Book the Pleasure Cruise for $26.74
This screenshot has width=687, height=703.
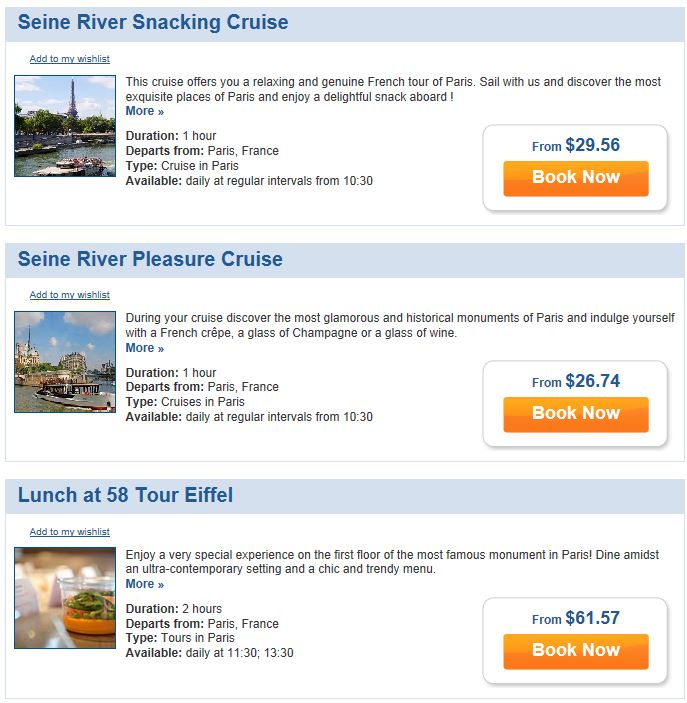click(576, 414)
